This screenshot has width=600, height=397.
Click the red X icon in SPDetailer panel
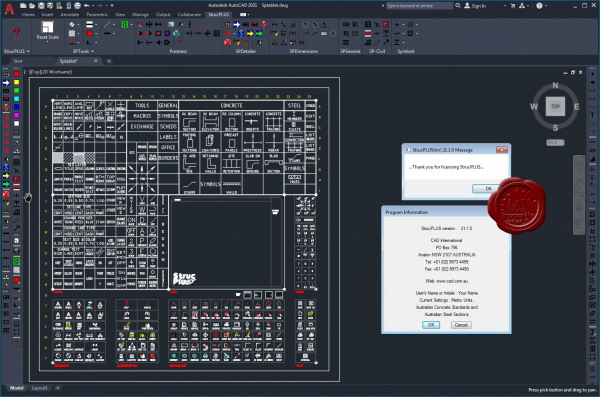228,42
